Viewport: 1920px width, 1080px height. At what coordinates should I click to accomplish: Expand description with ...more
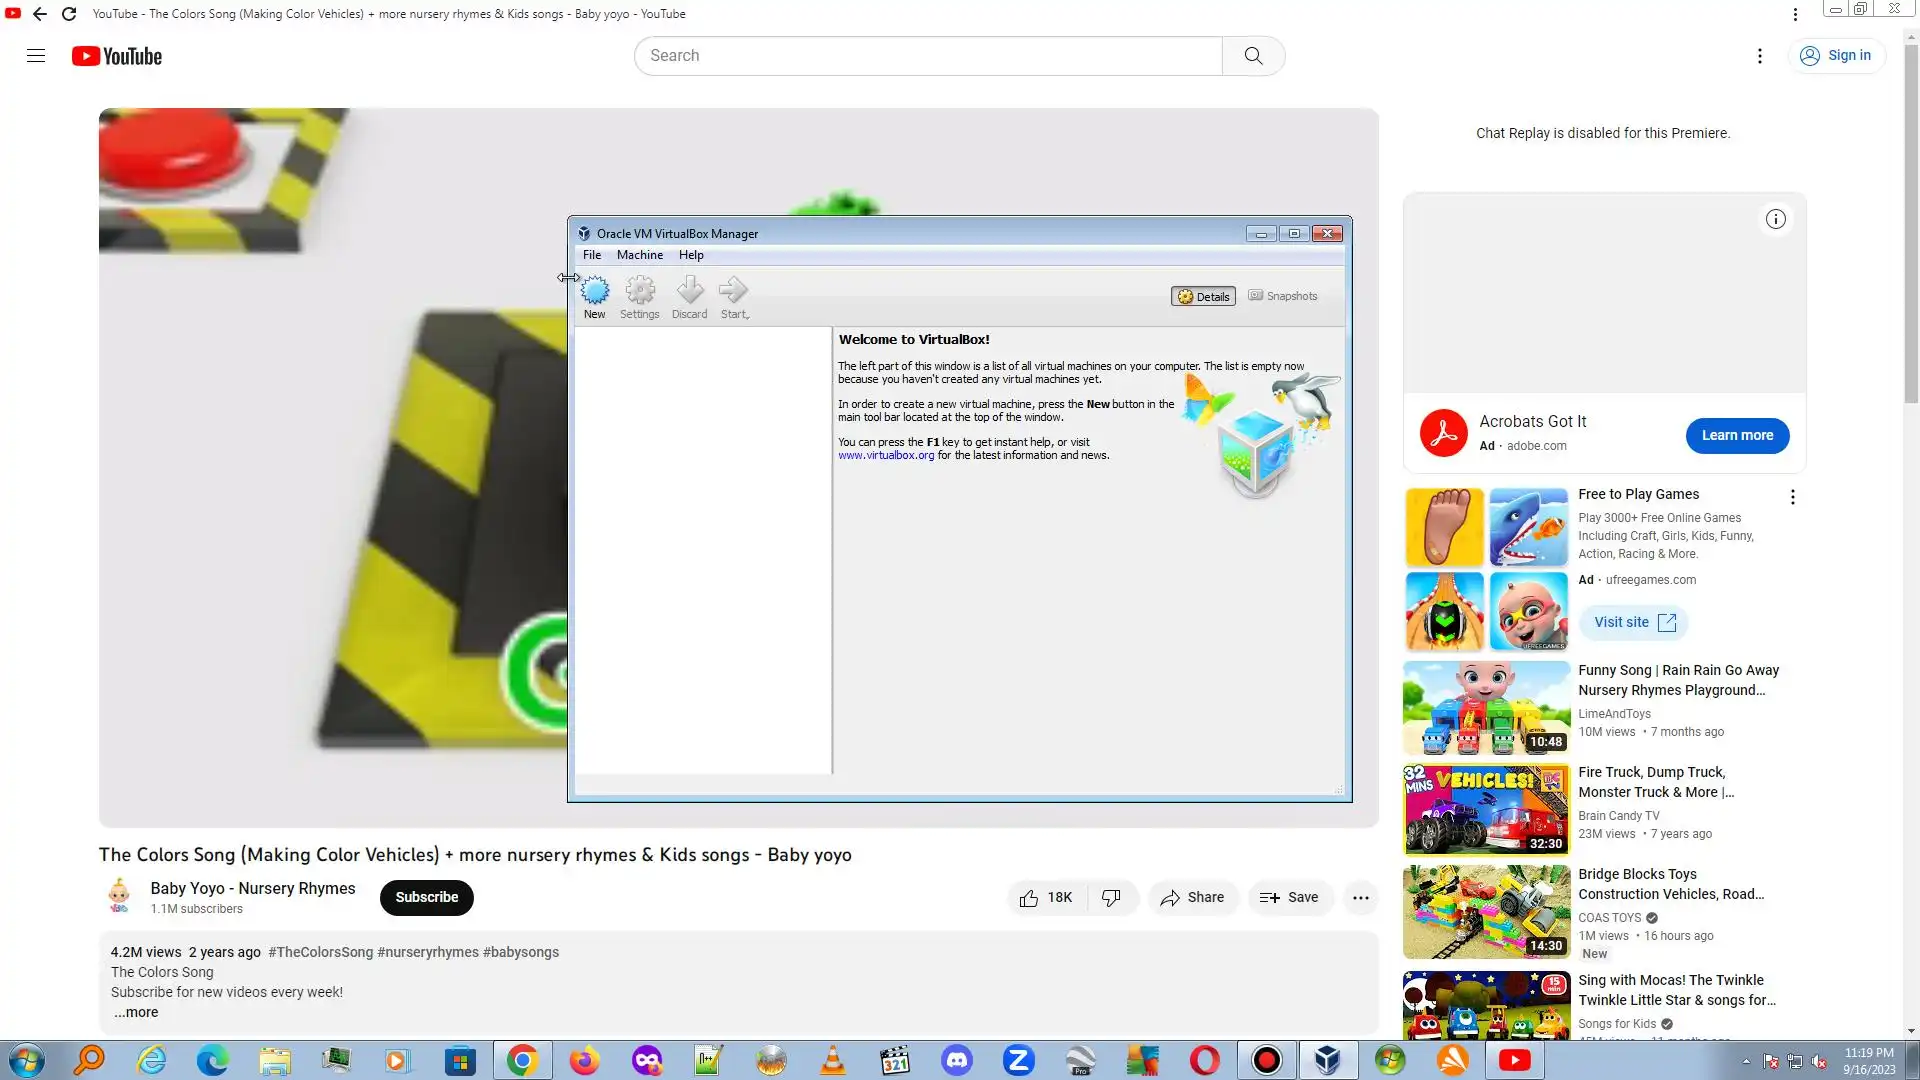[136, 1012]
